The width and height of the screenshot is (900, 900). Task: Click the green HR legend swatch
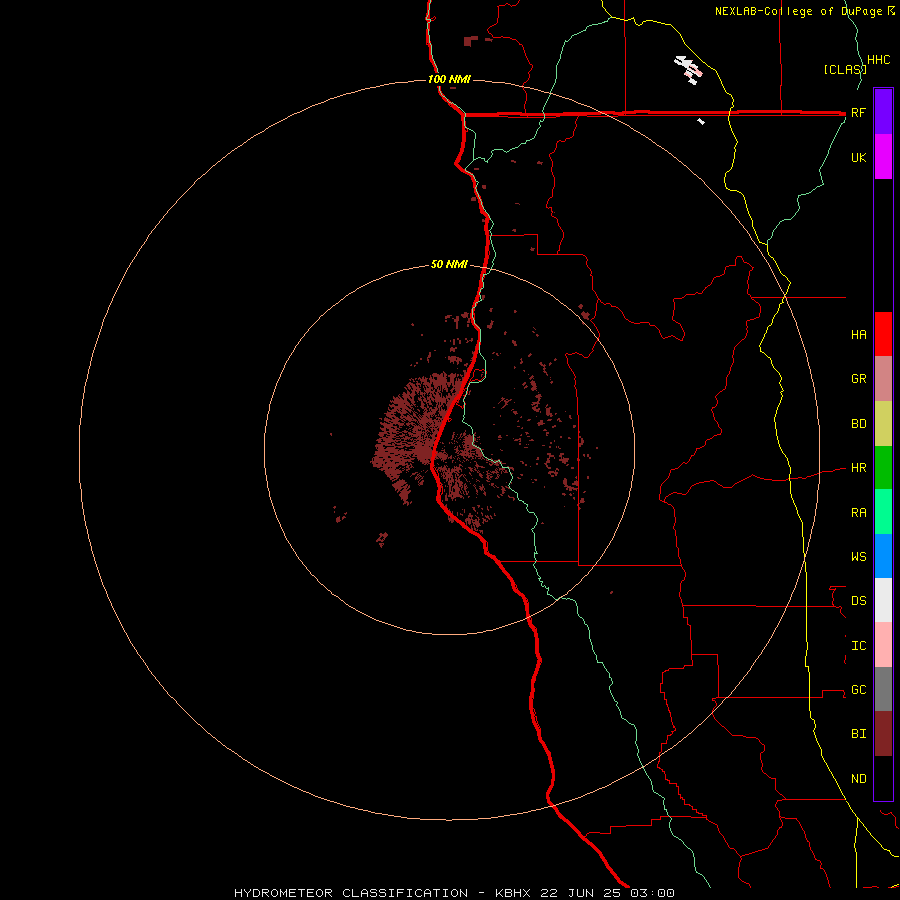tap(883, 467)
